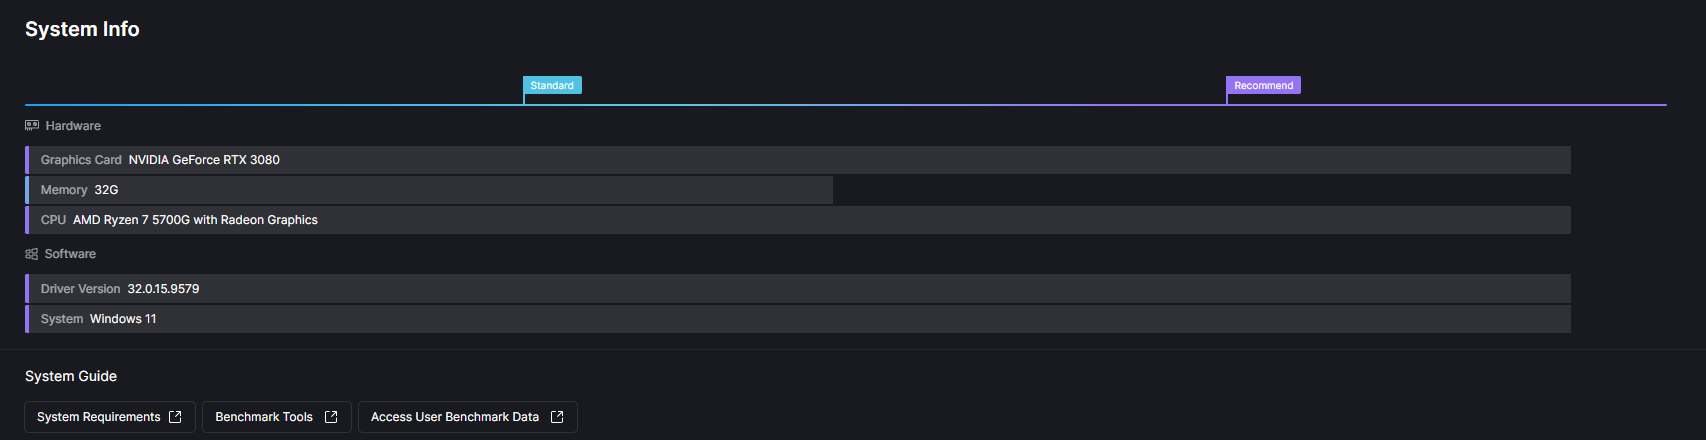Viewport: 1706px width, 440px height.
Task: Open Access User Benchmark Data link text
Action: (x=455, y=417)
